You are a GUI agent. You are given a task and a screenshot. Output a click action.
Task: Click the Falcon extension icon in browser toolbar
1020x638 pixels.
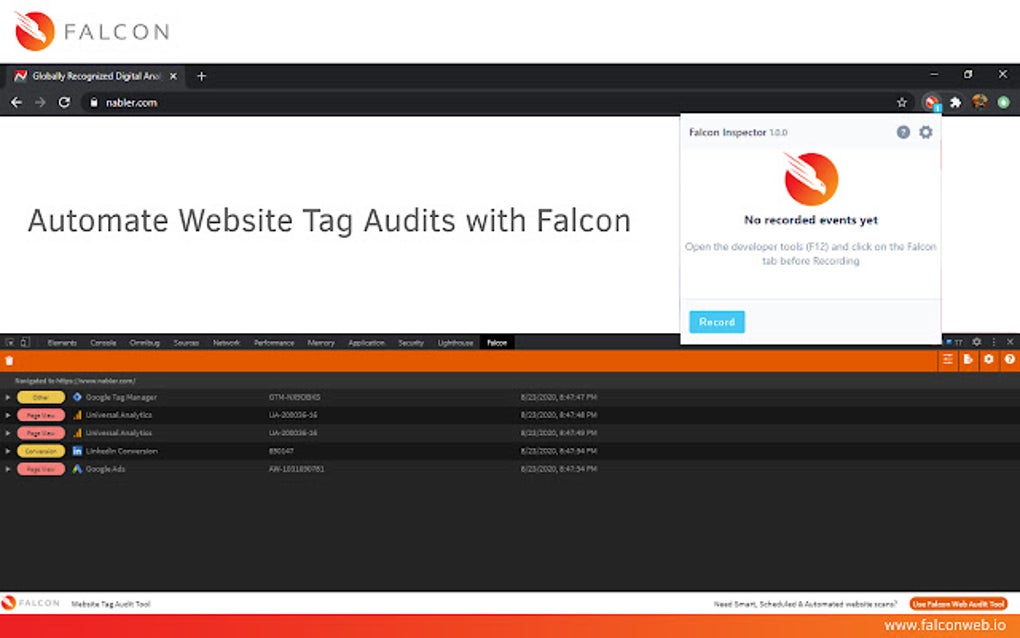tap(931, 102)
